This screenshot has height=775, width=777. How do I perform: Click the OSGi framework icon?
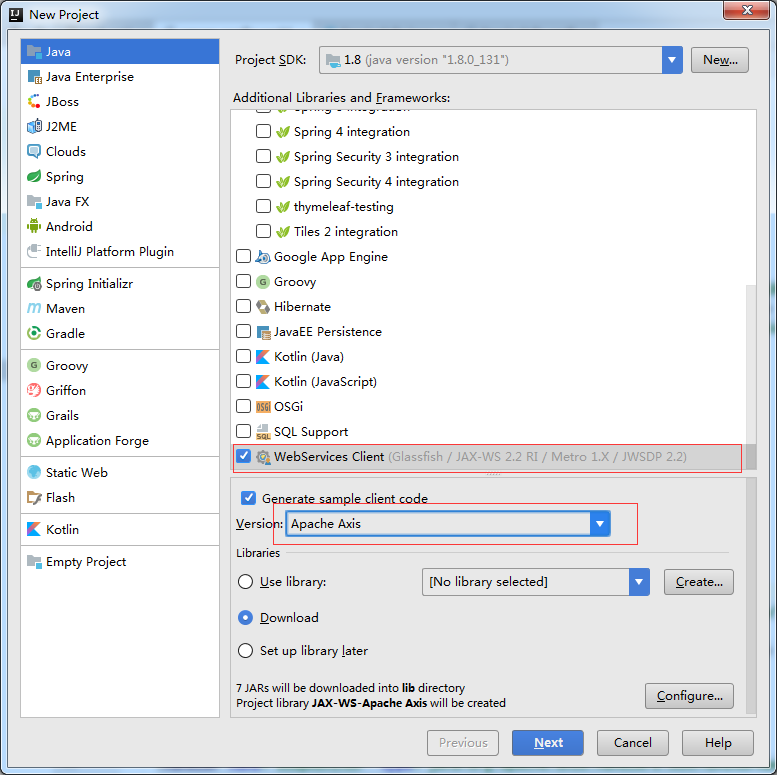click(263, 407)
